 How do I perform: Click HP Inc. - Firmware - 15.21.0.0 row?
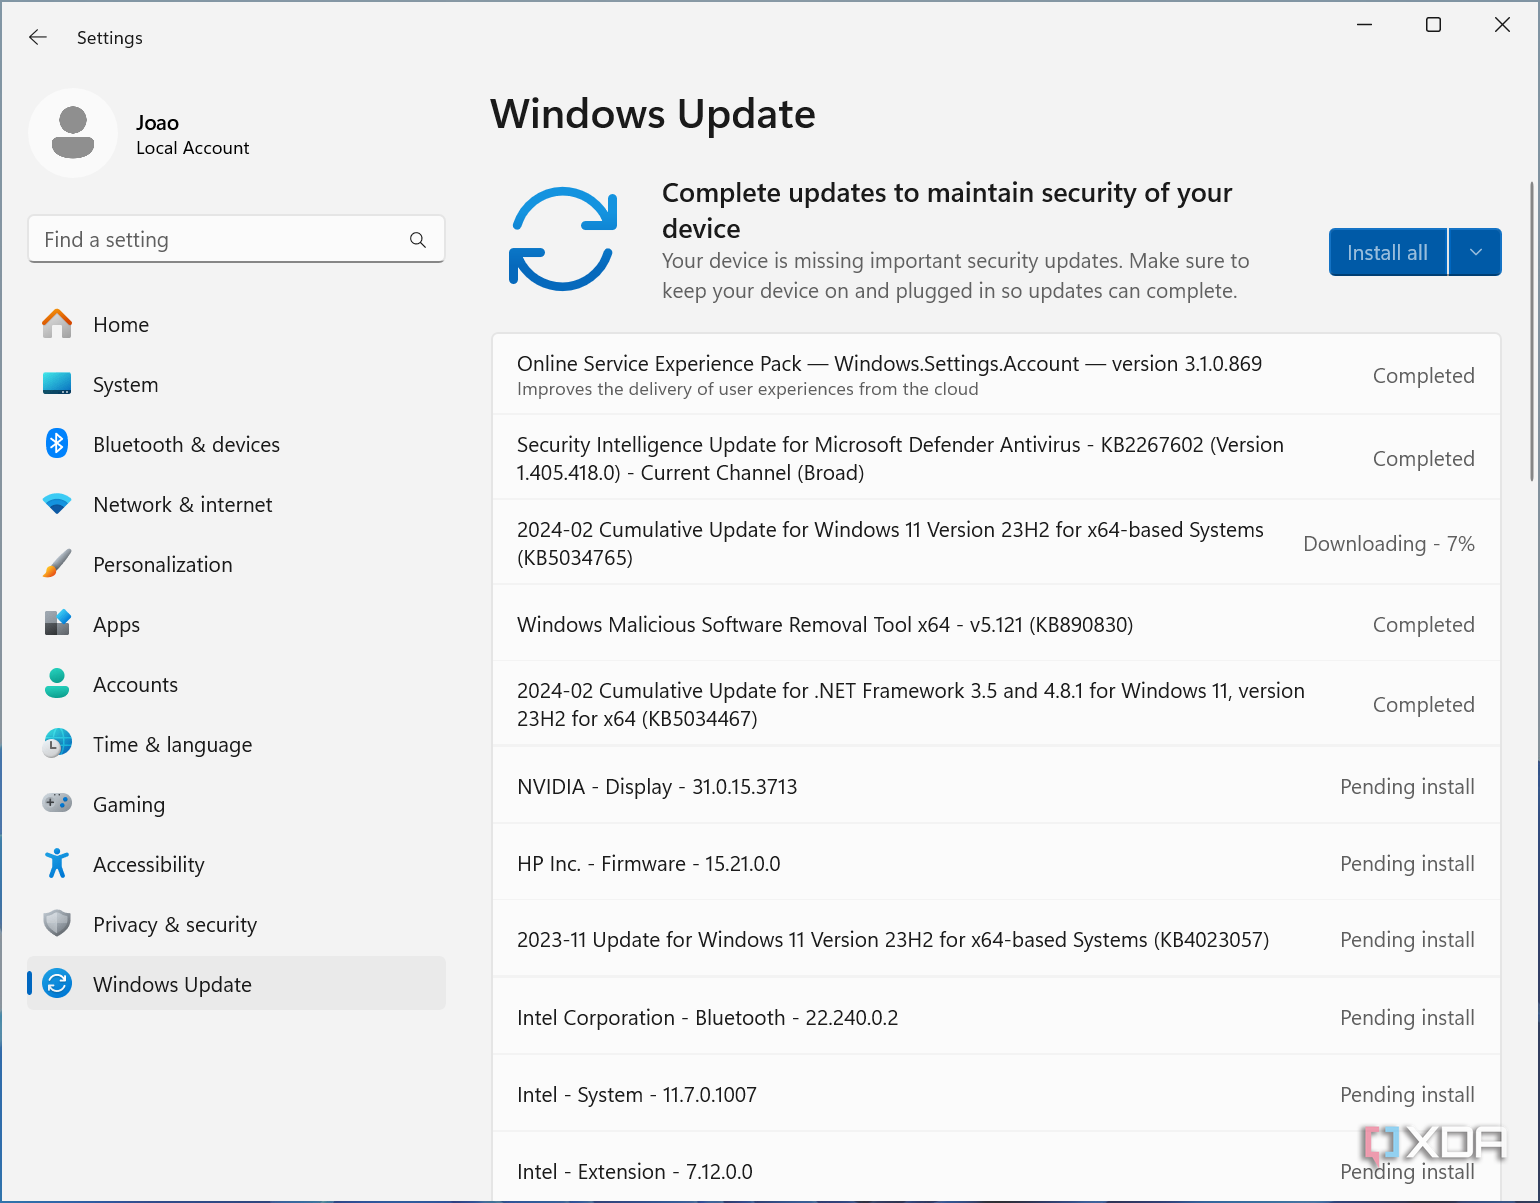996,863
